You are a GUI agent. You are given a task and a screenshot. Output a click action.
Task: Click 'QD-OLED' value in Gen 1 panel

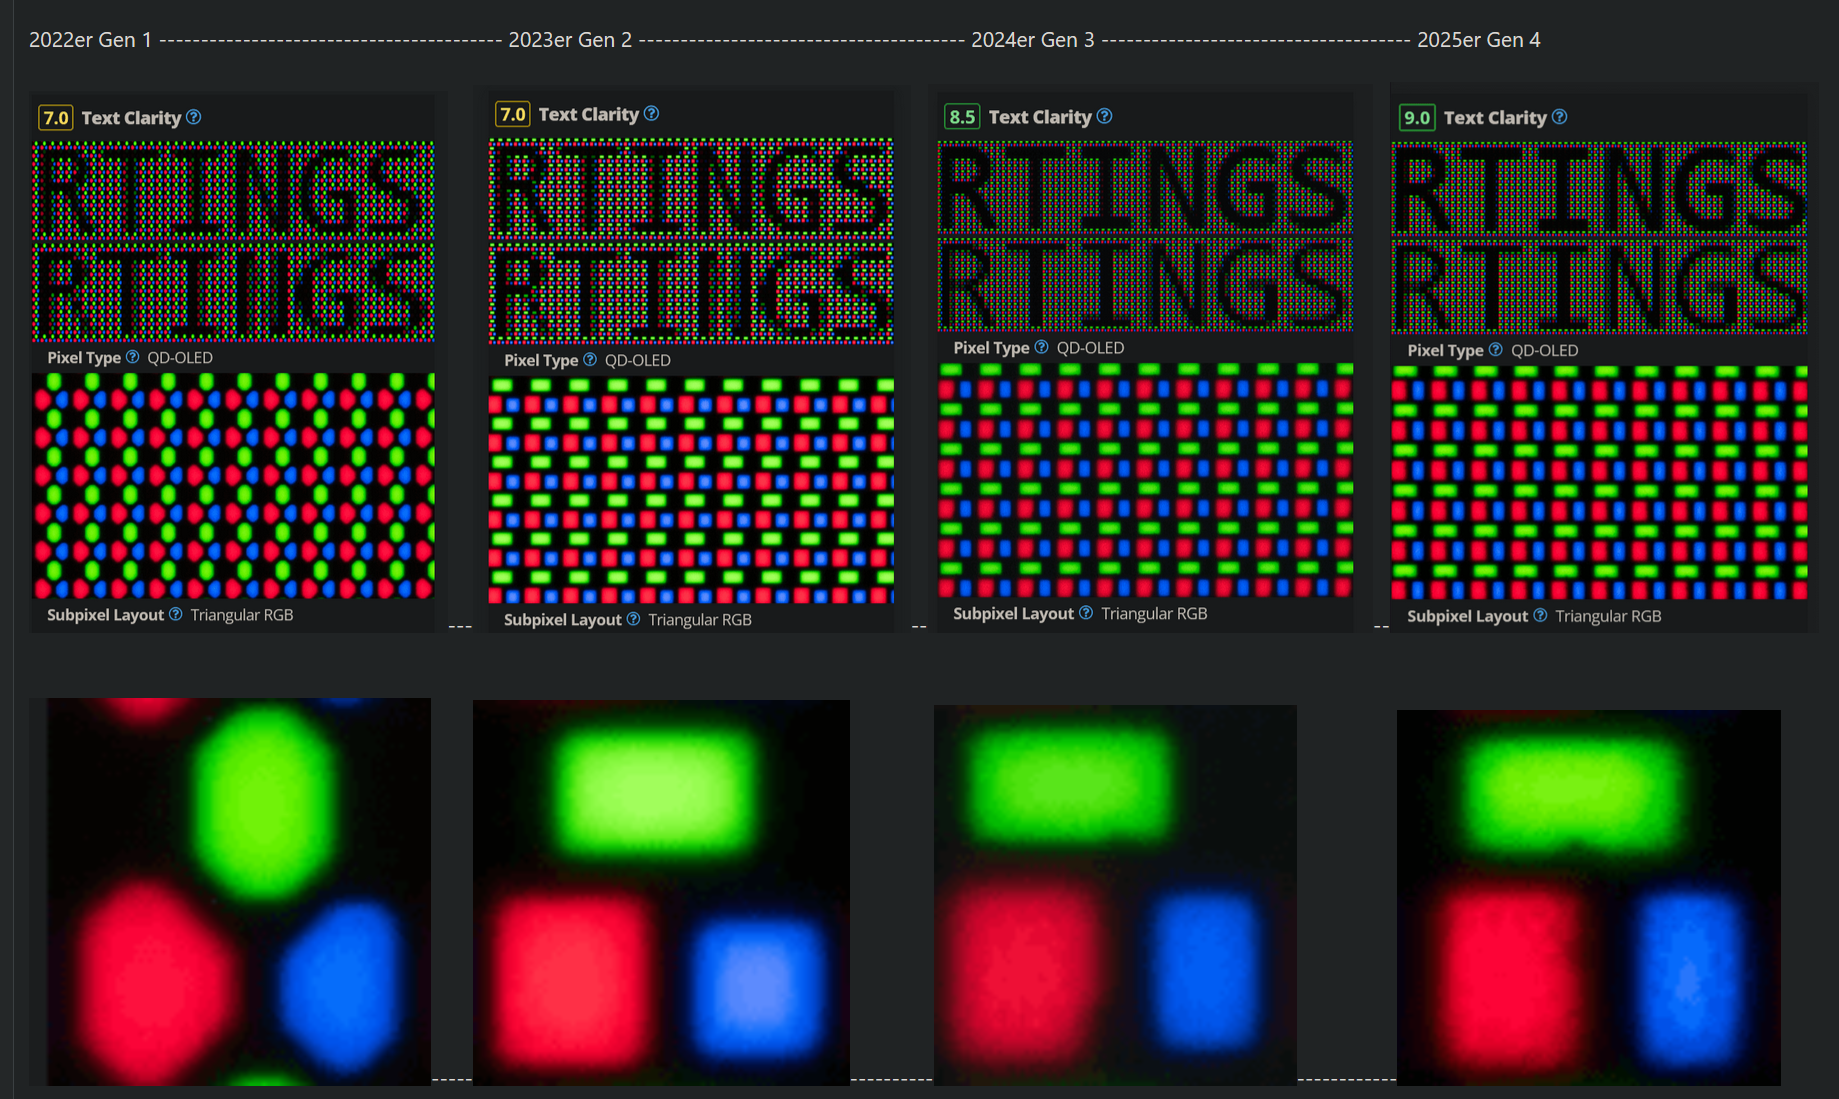(180, 357)
